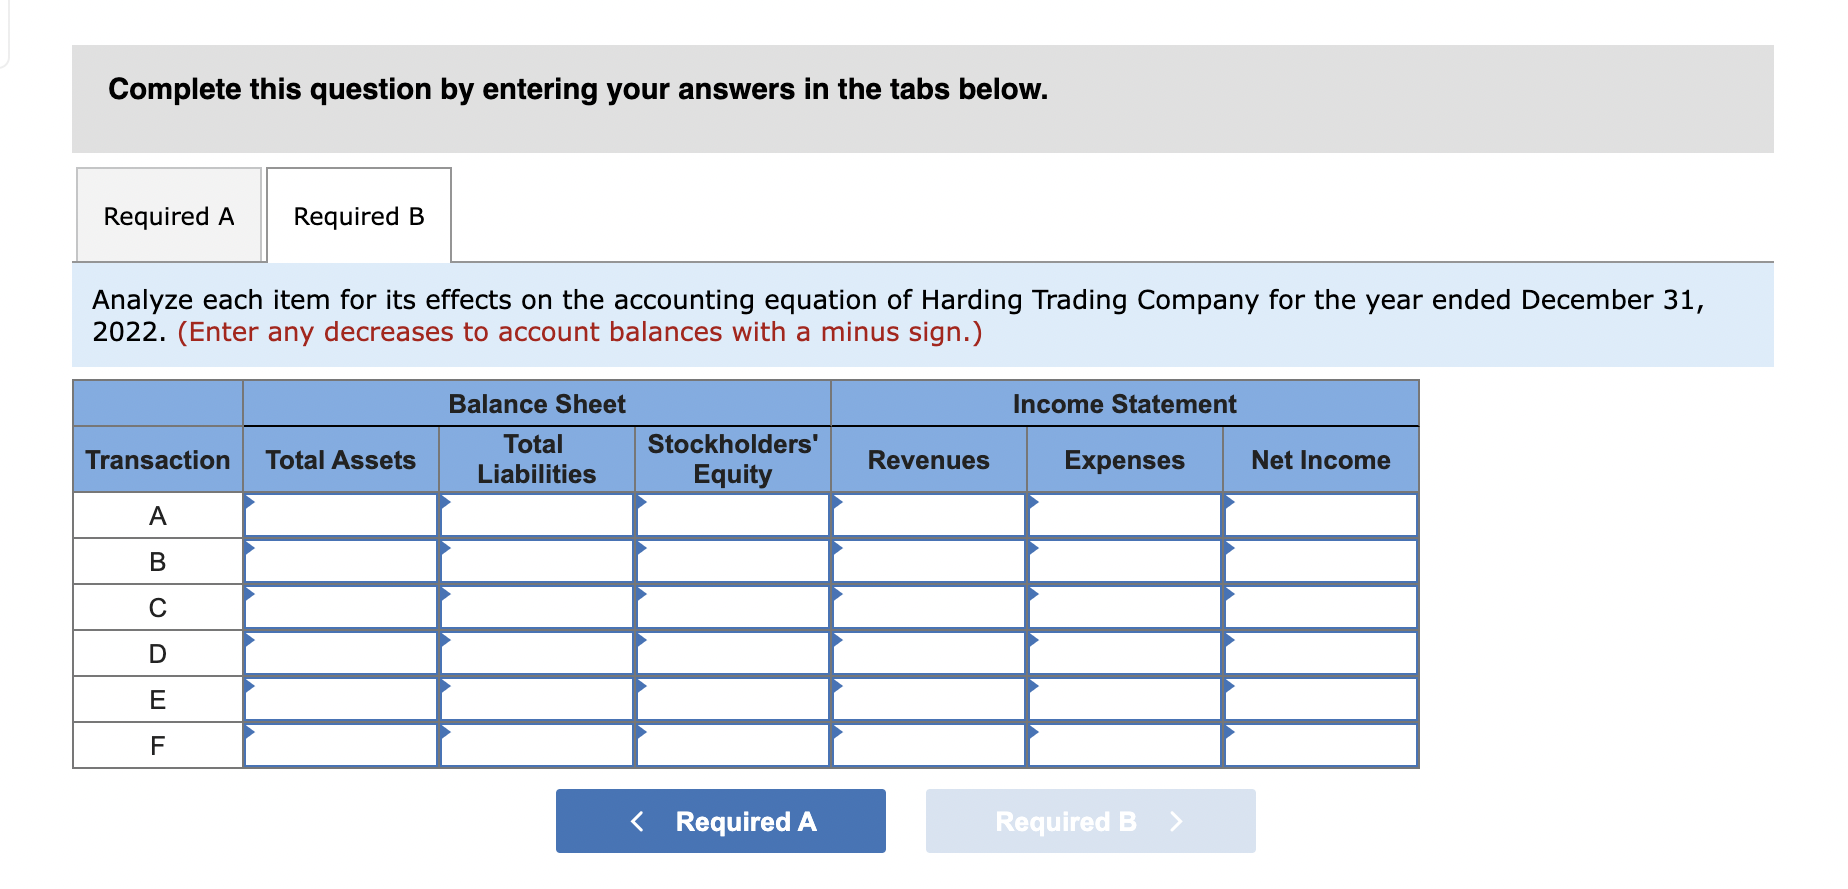Click Total Liabilities cell for transaction D

tap(536, 653)
